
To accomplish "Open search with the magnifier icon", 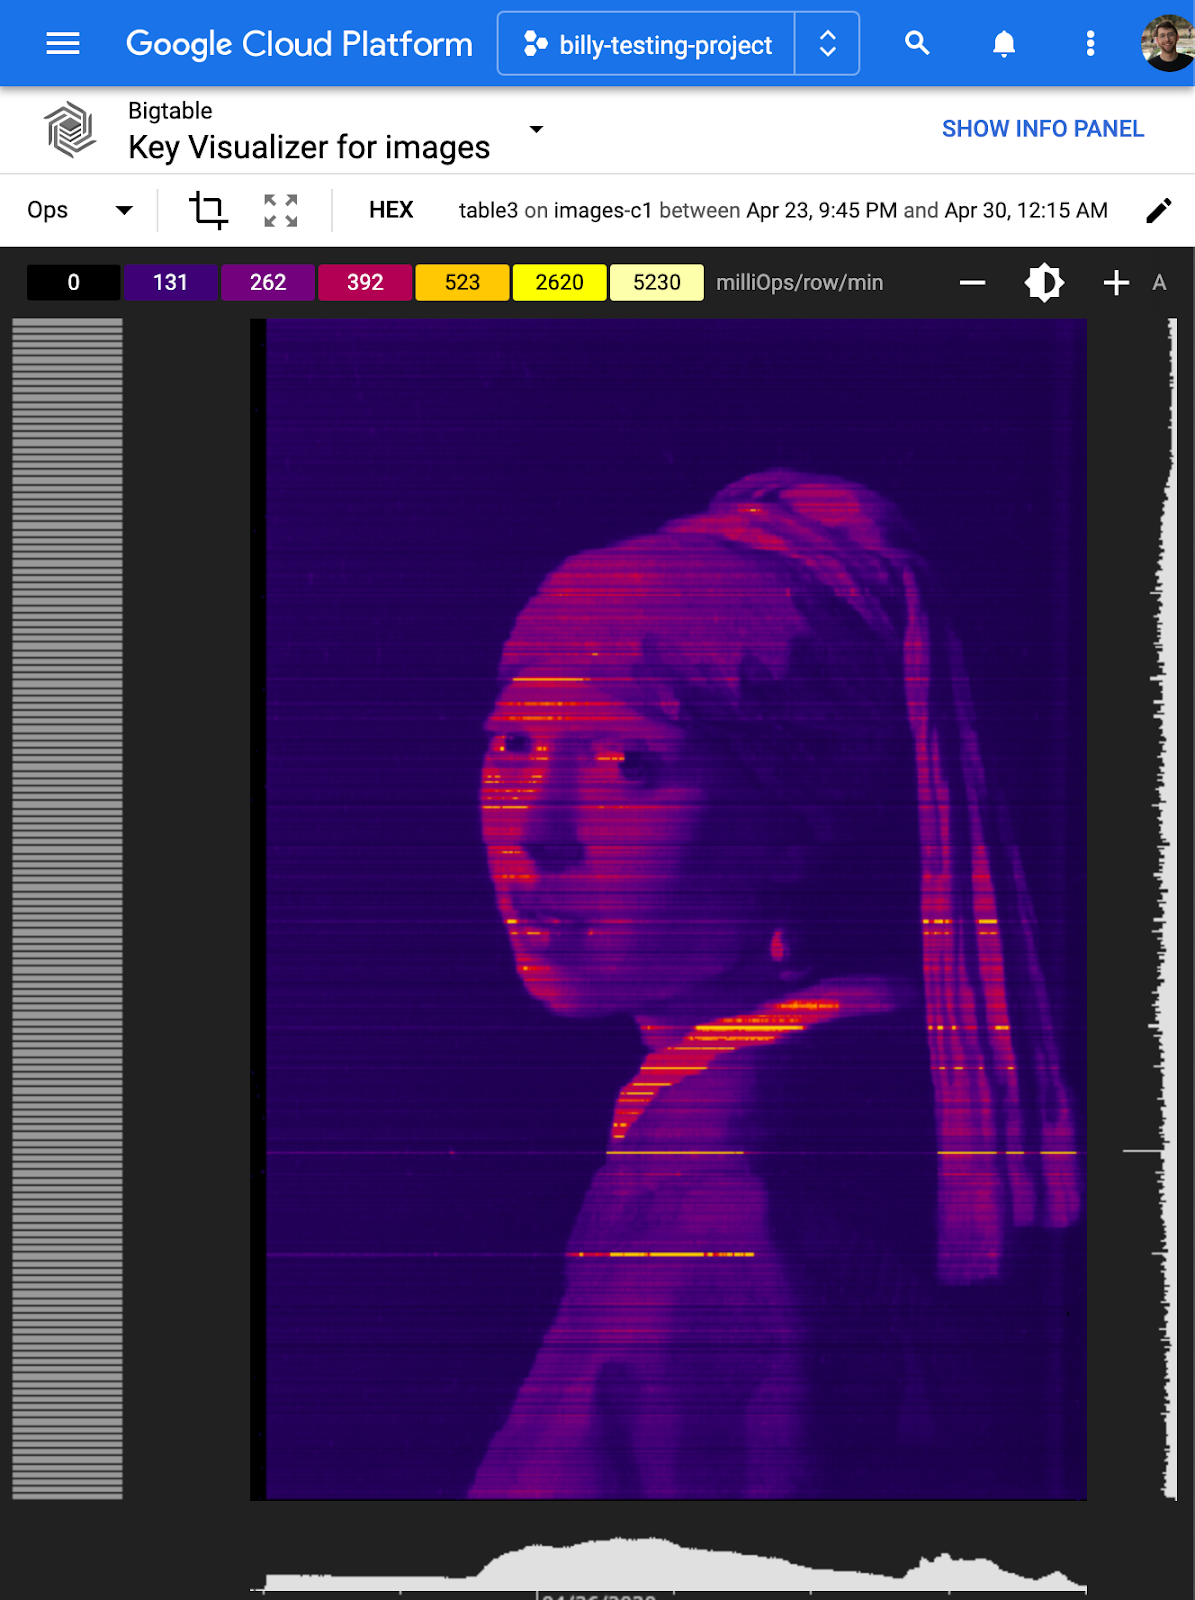I will click(917, 43).
